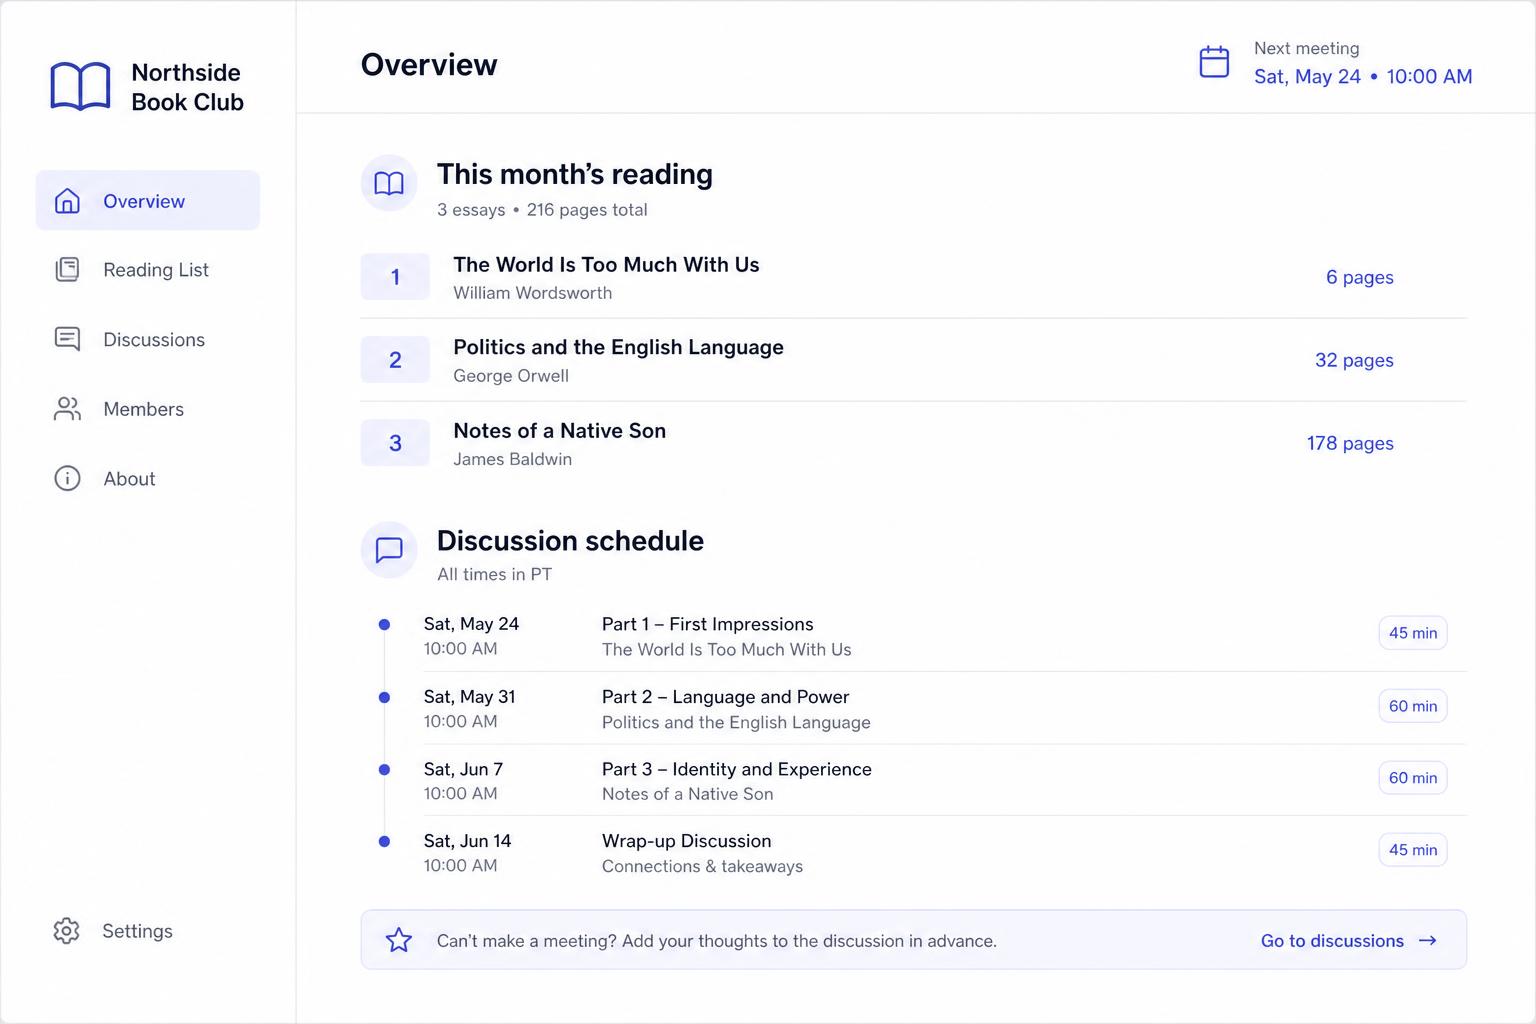Viewport: 1536px width, 1024px height.
Task: Click the Reading List book icon
Action: pyautogui.click(x=67, y=269)
